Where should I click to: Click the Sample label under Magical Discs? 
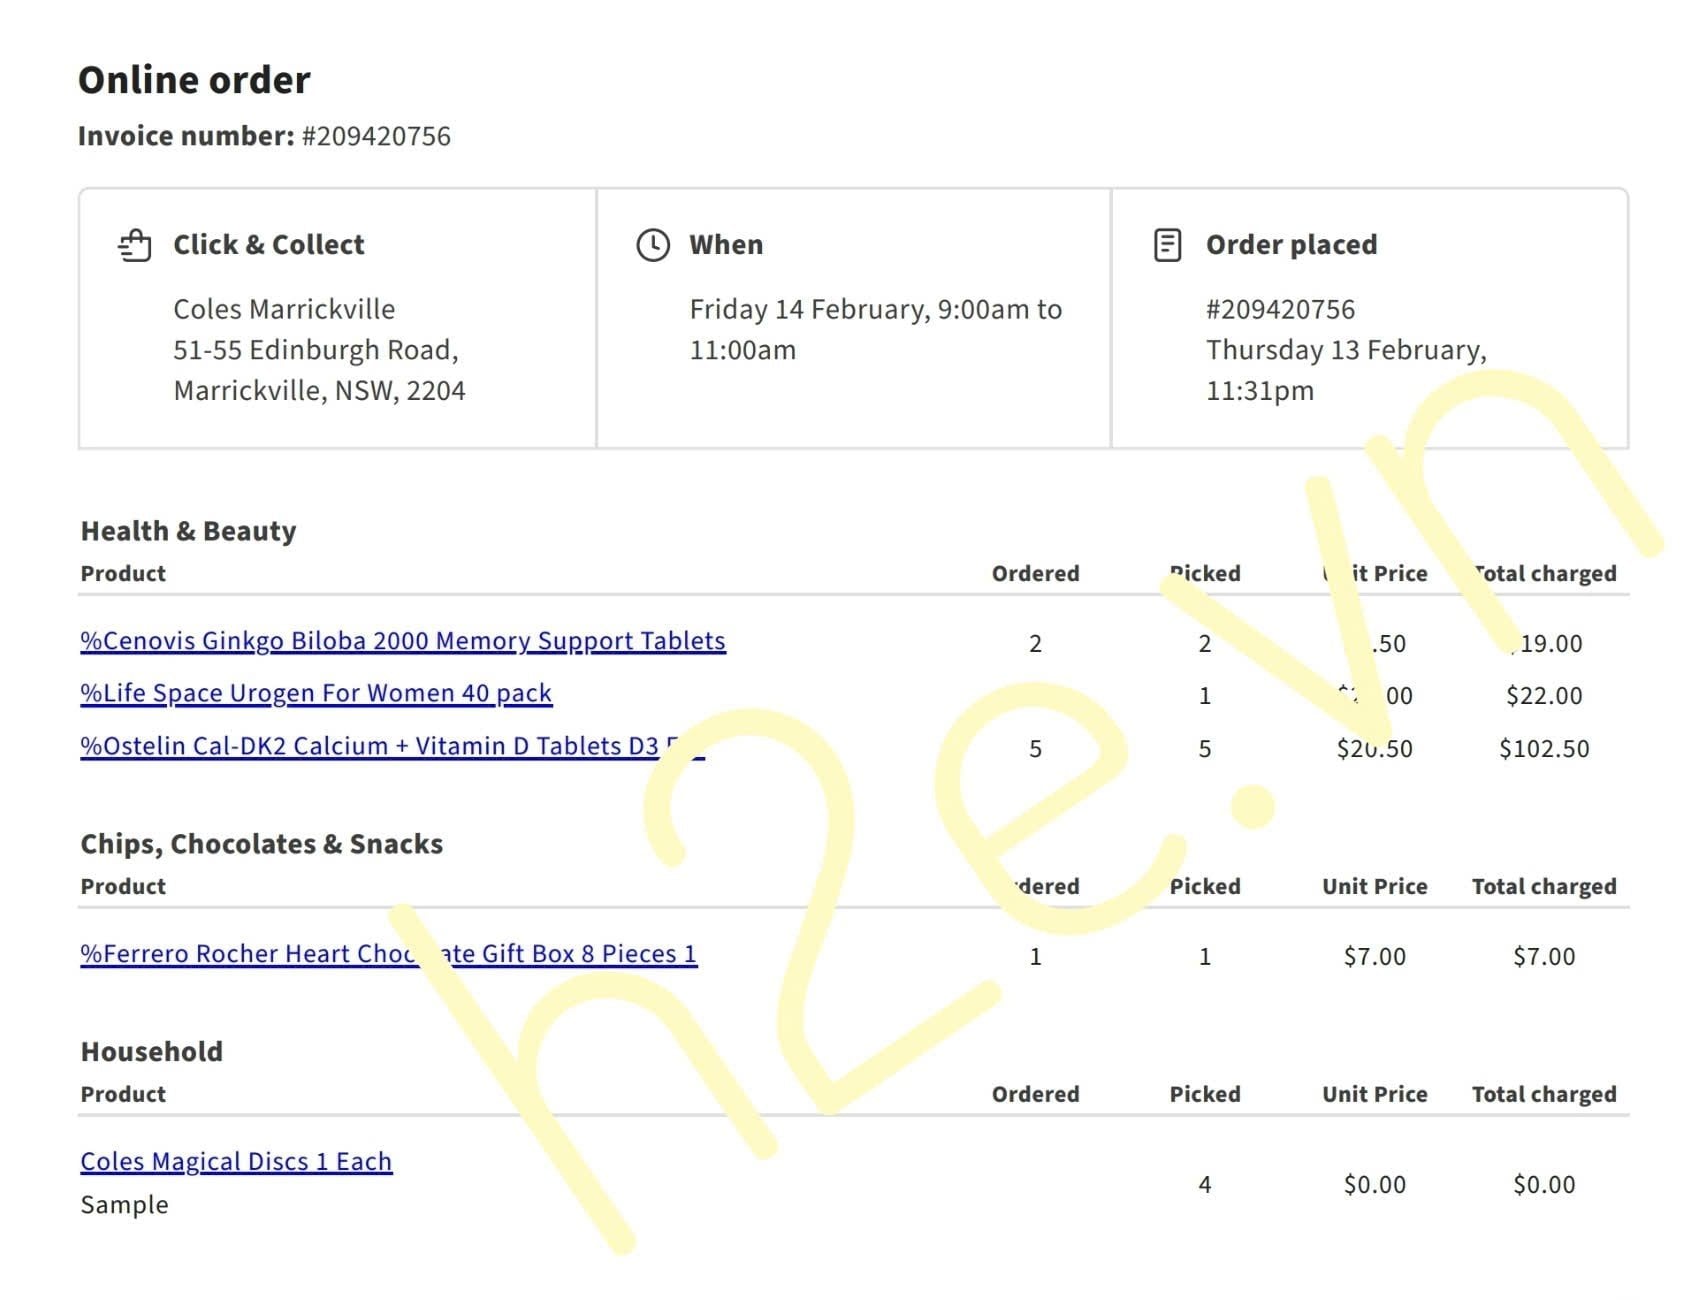124,1205
